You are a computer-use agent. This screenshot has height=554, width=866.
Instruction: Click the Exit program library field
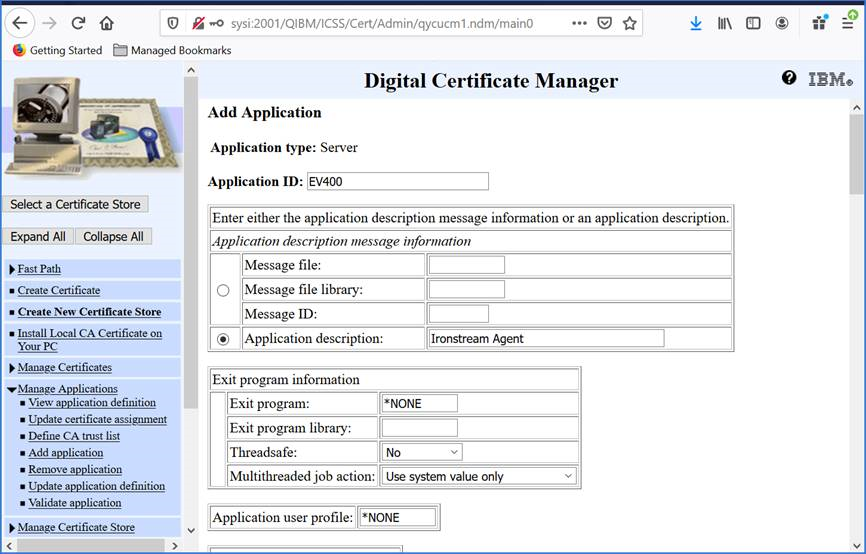tap(420, 428)
